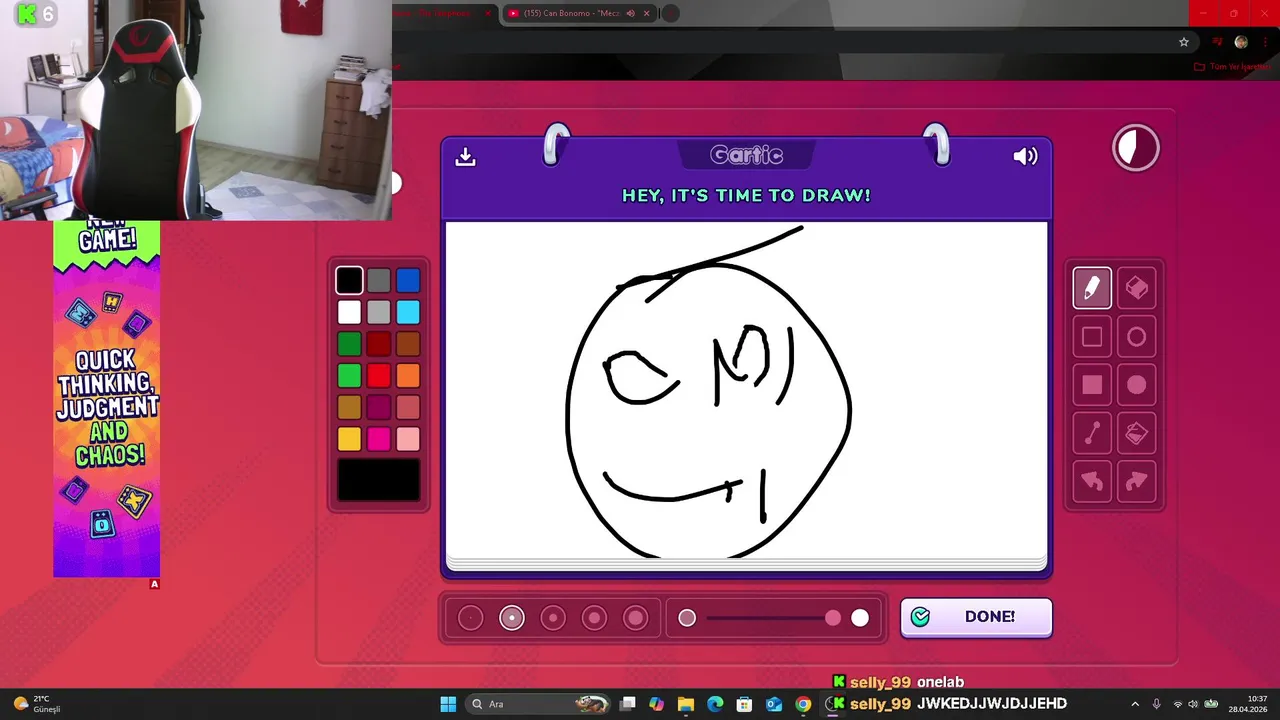Switch to Chrome in the taskbar
Viewport: 1280px width, 720px height.
click(x=803, y=704)
